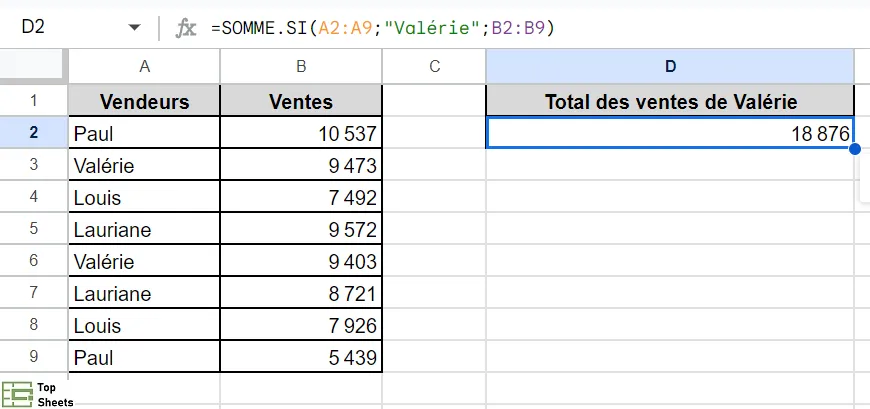Select the Paul cell in row 9
The width and height of the screenshot is (870, 409).
[x=144, y=357]
